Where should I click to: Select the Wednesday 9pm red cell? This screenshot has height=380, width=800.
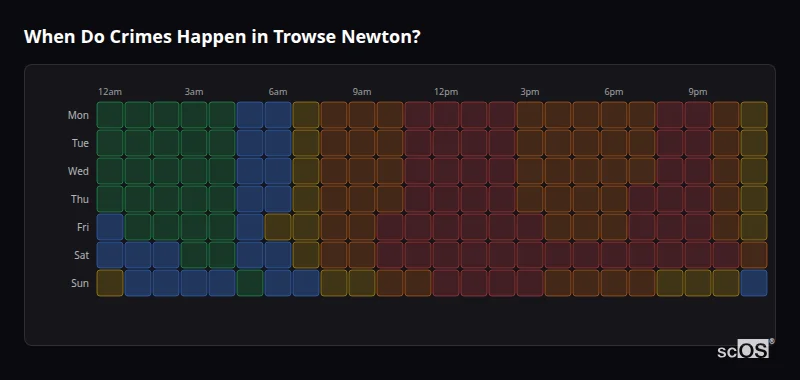pyautogui.click(x=698, y=171)
